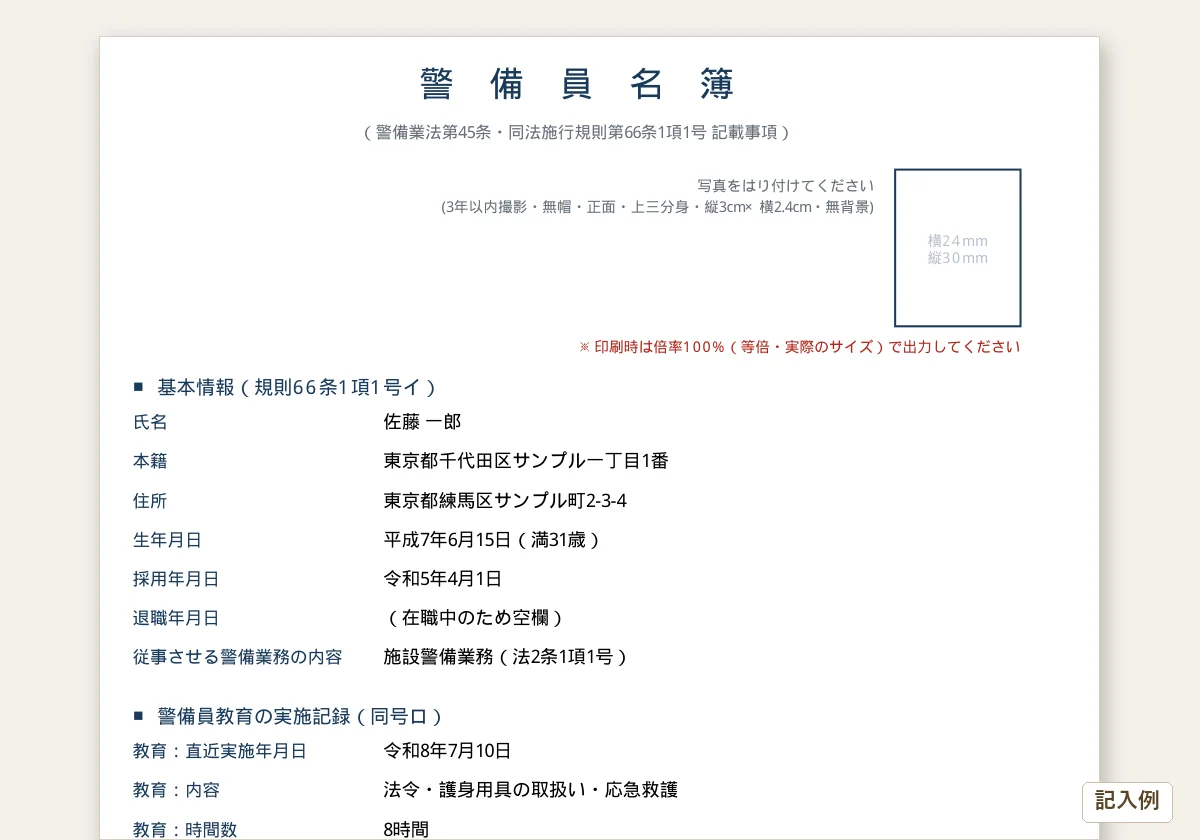Select the address 東京都練馬区サンプル町2-3-4
Screen dimensions: 1200x840
[x=506, y=500]
